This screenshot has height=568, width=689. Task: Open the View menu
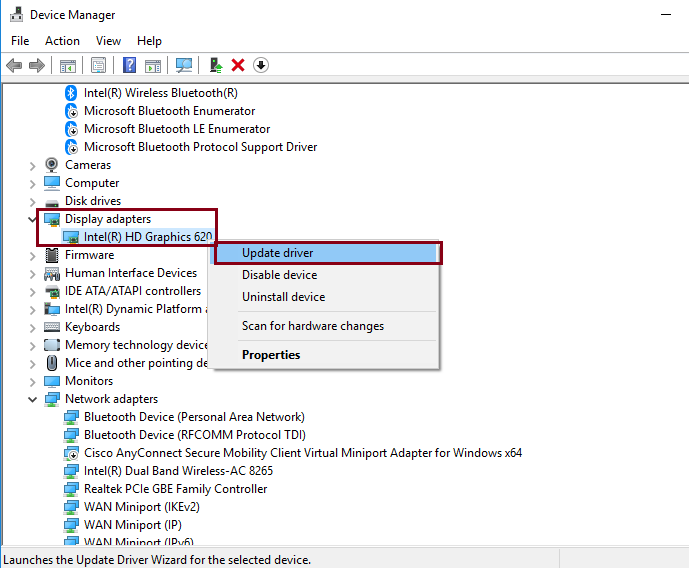coord(108,41)
